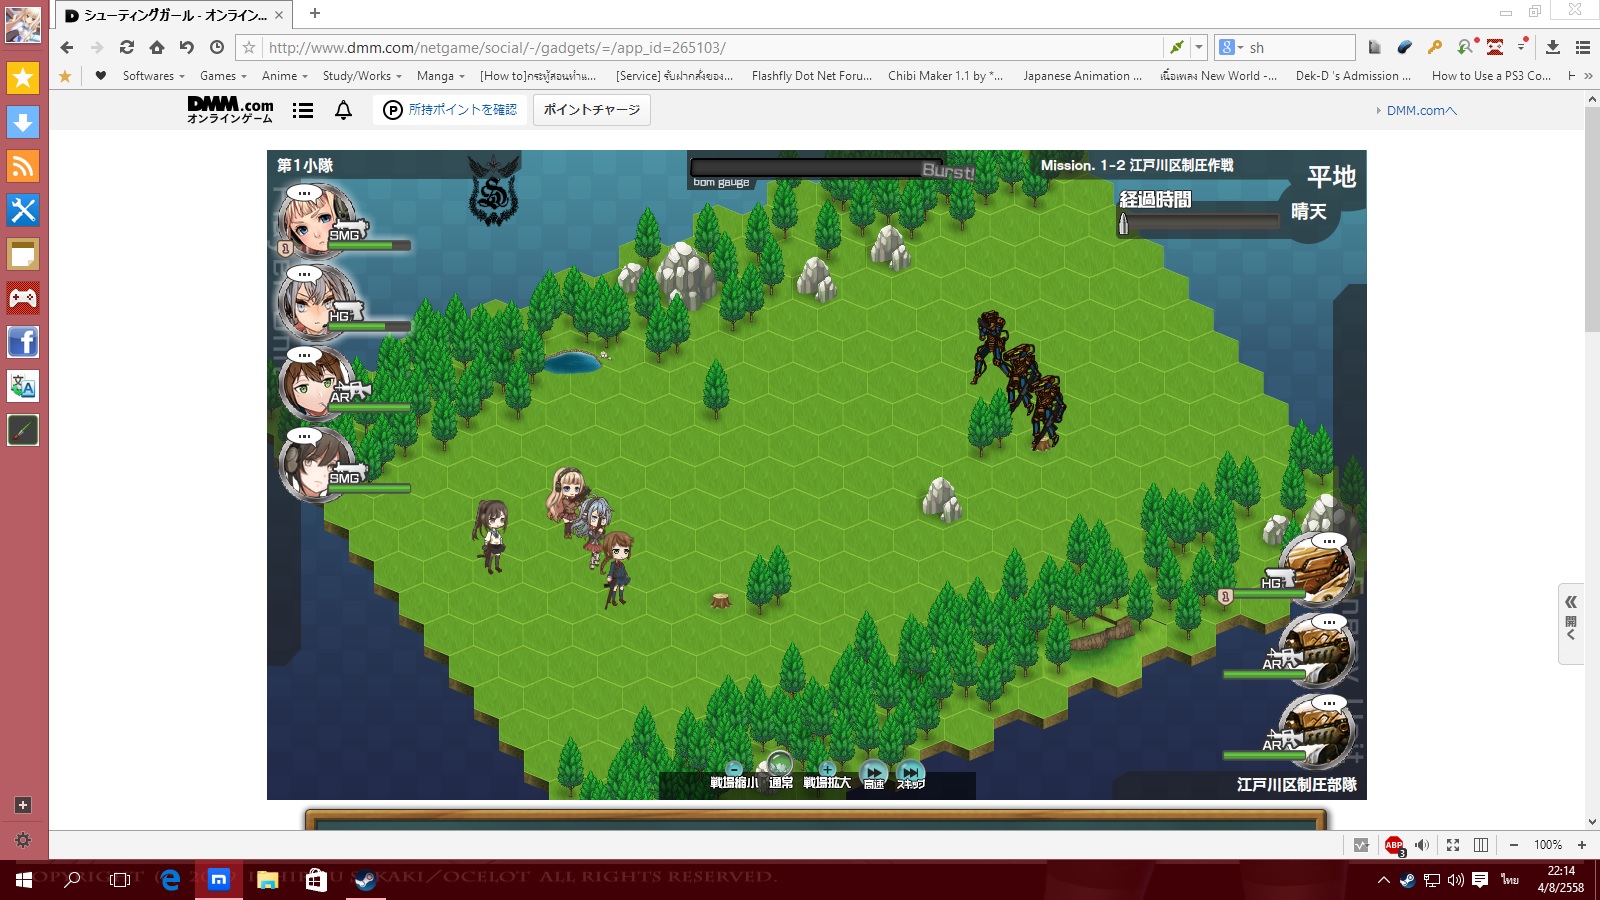Add sidebar extension with plus button

tap(23, 805)
